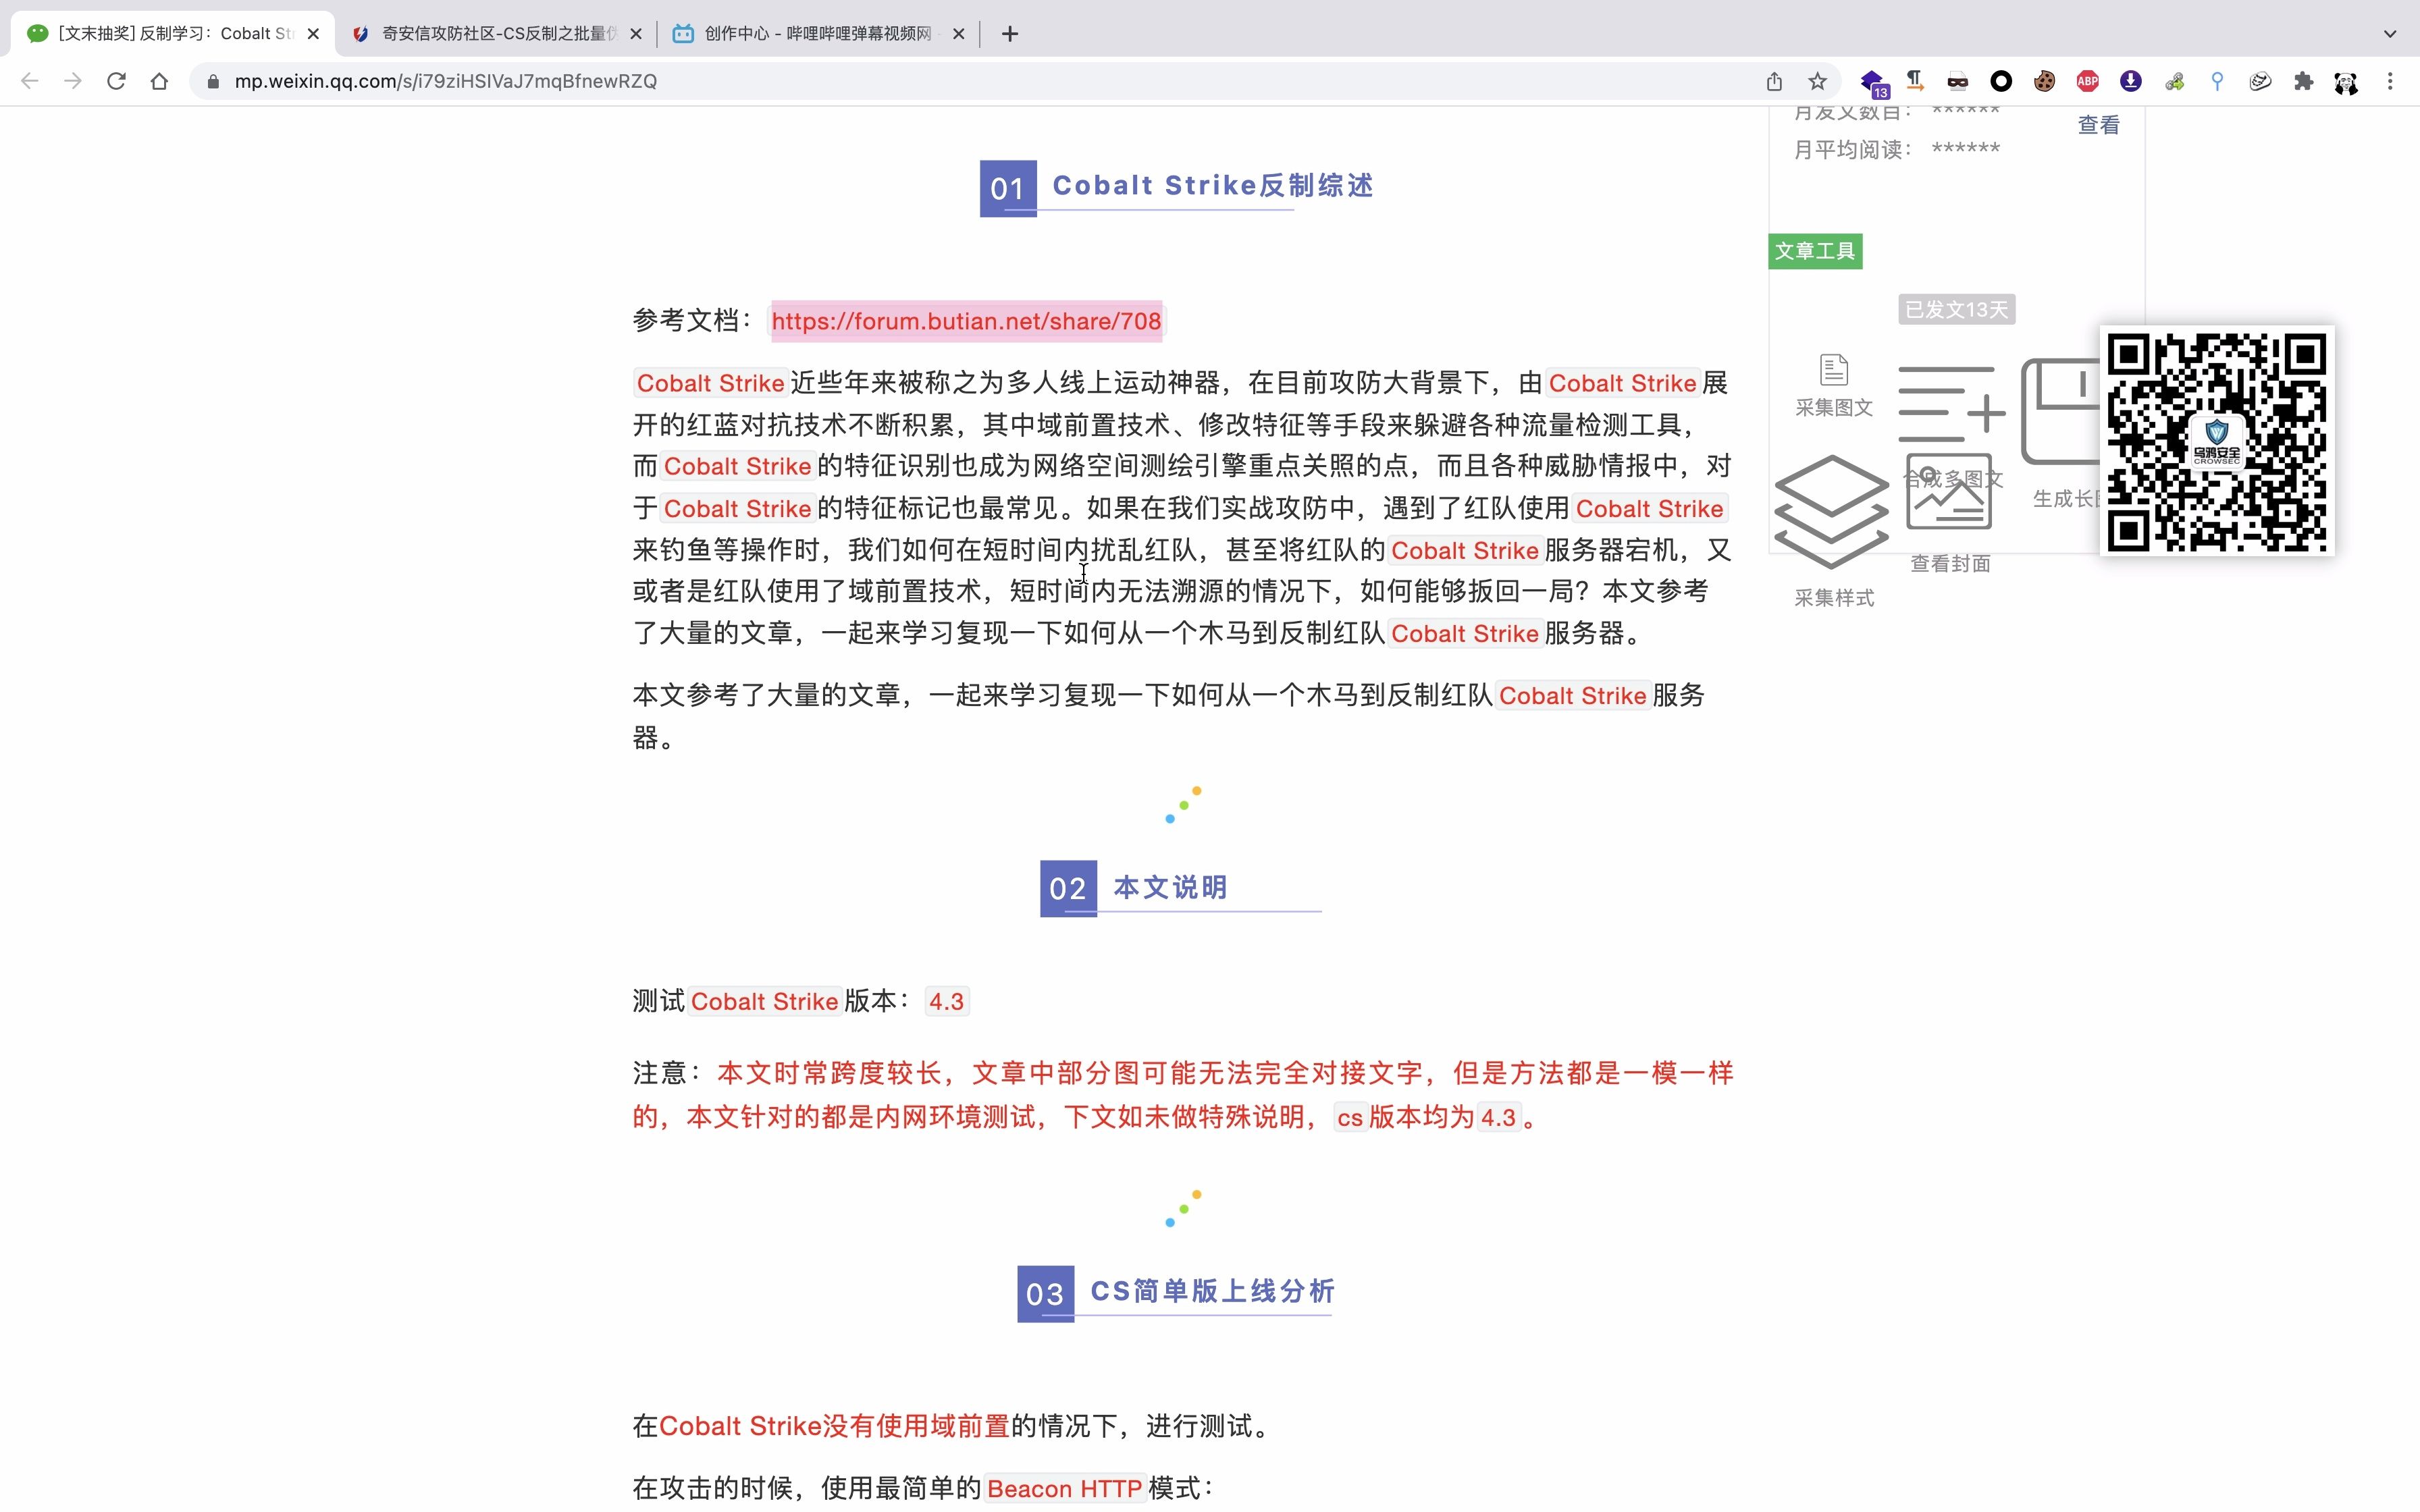Screen dimensions: 2420x1512
Task: Open the tab list dropdown chevron
Action: click(x=2390, y=34)
